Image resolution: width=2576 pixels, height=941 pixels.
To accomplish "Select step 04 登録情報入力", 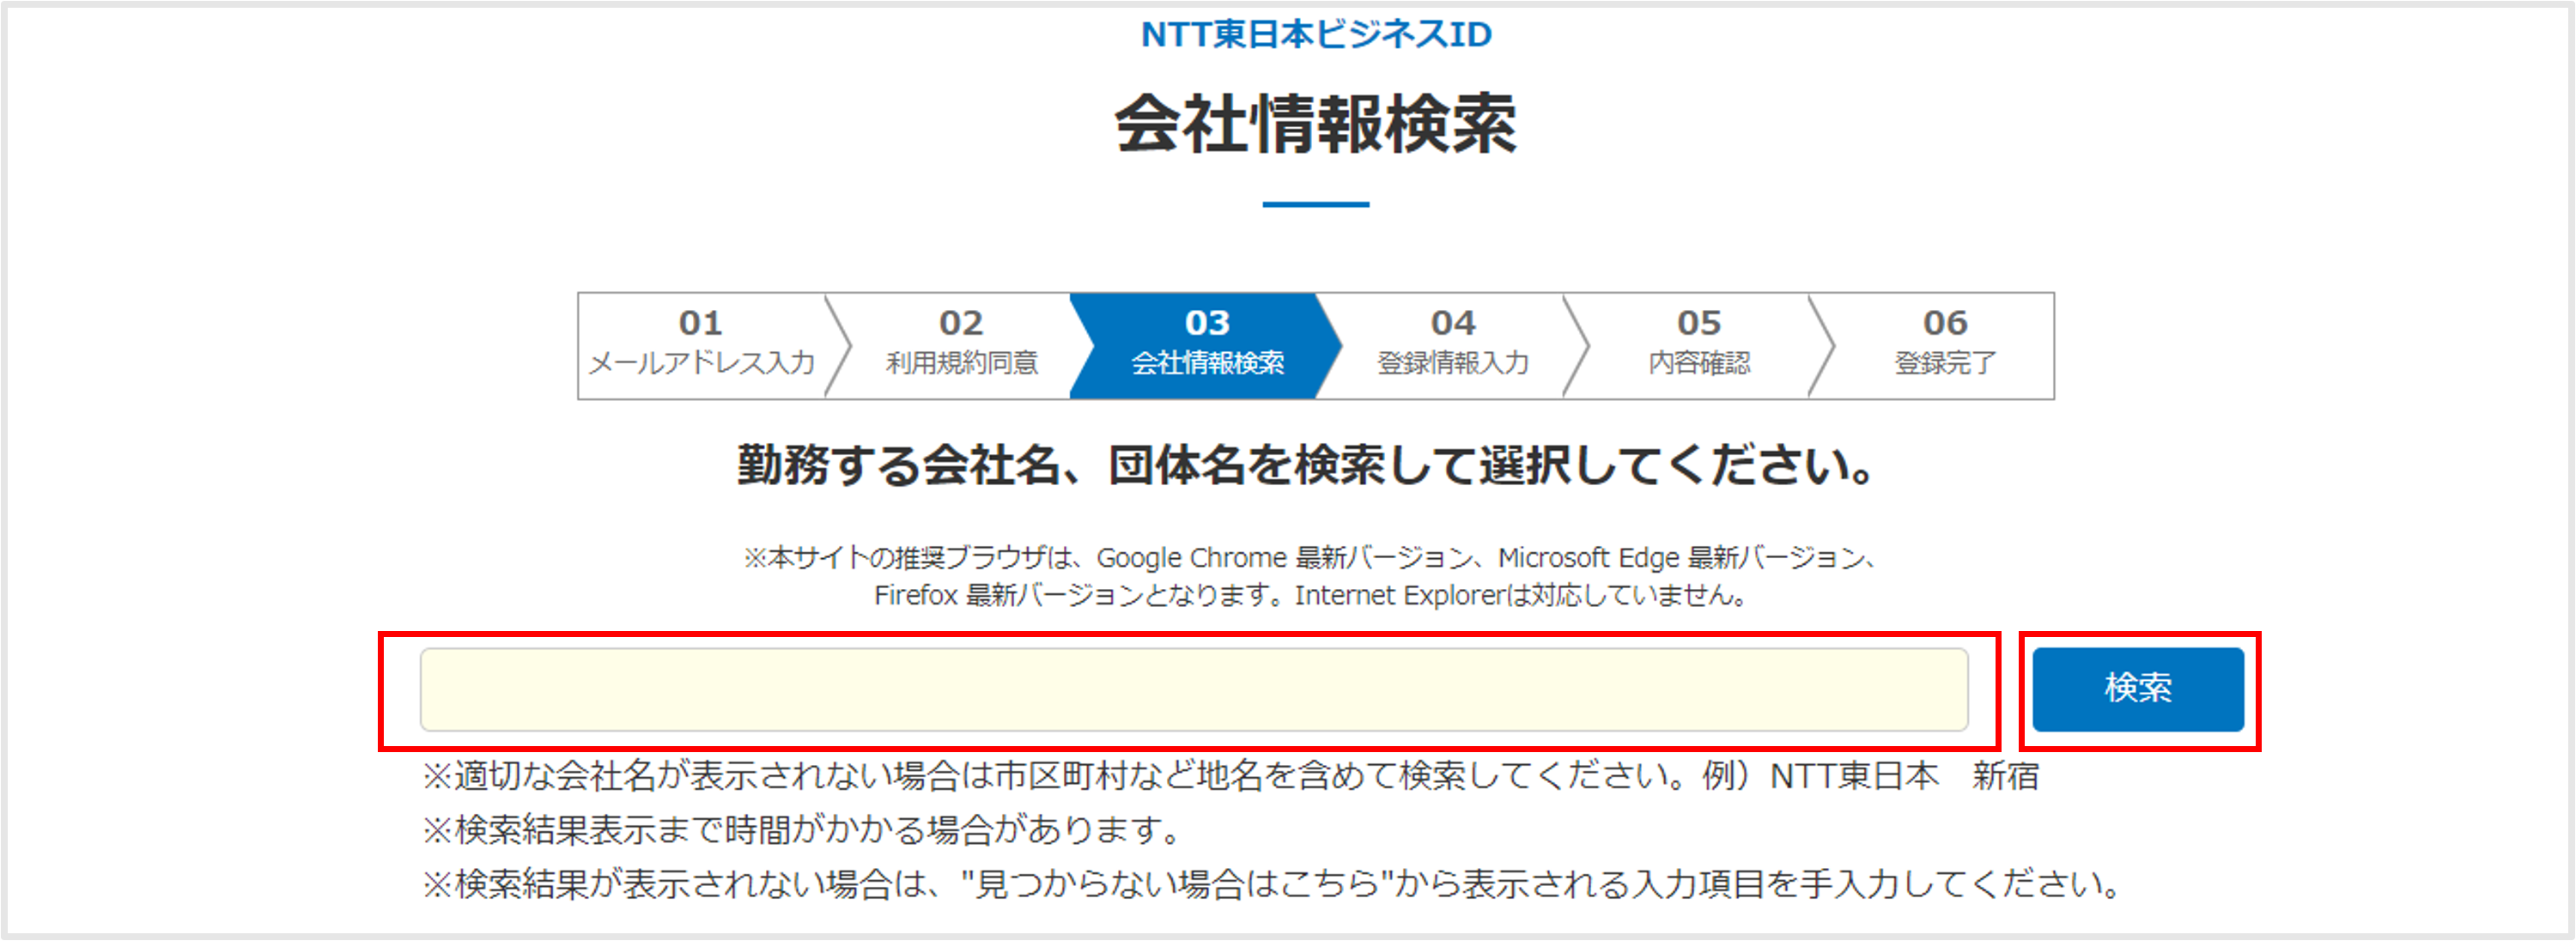I will (x=1453, y=346).
